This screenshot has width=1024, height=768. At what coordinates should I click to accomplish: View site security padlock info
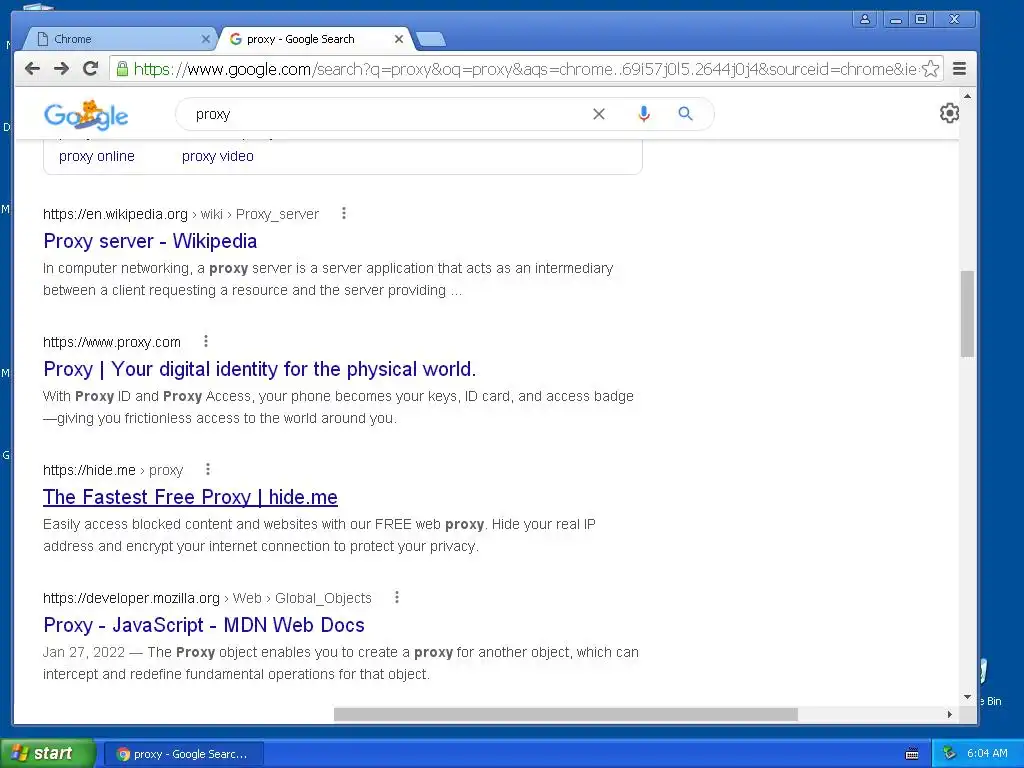click(122, 69)
